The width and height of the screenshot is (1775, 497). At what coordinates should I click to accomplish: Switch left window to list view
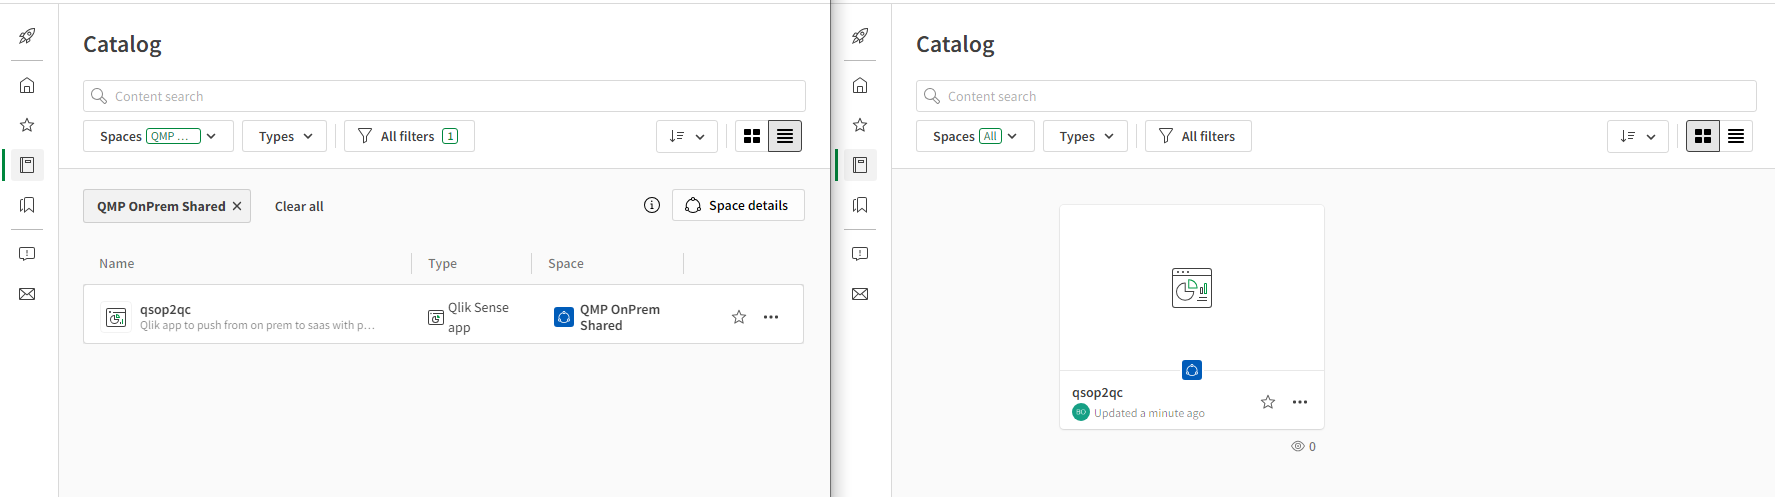(x=785, y=136)
